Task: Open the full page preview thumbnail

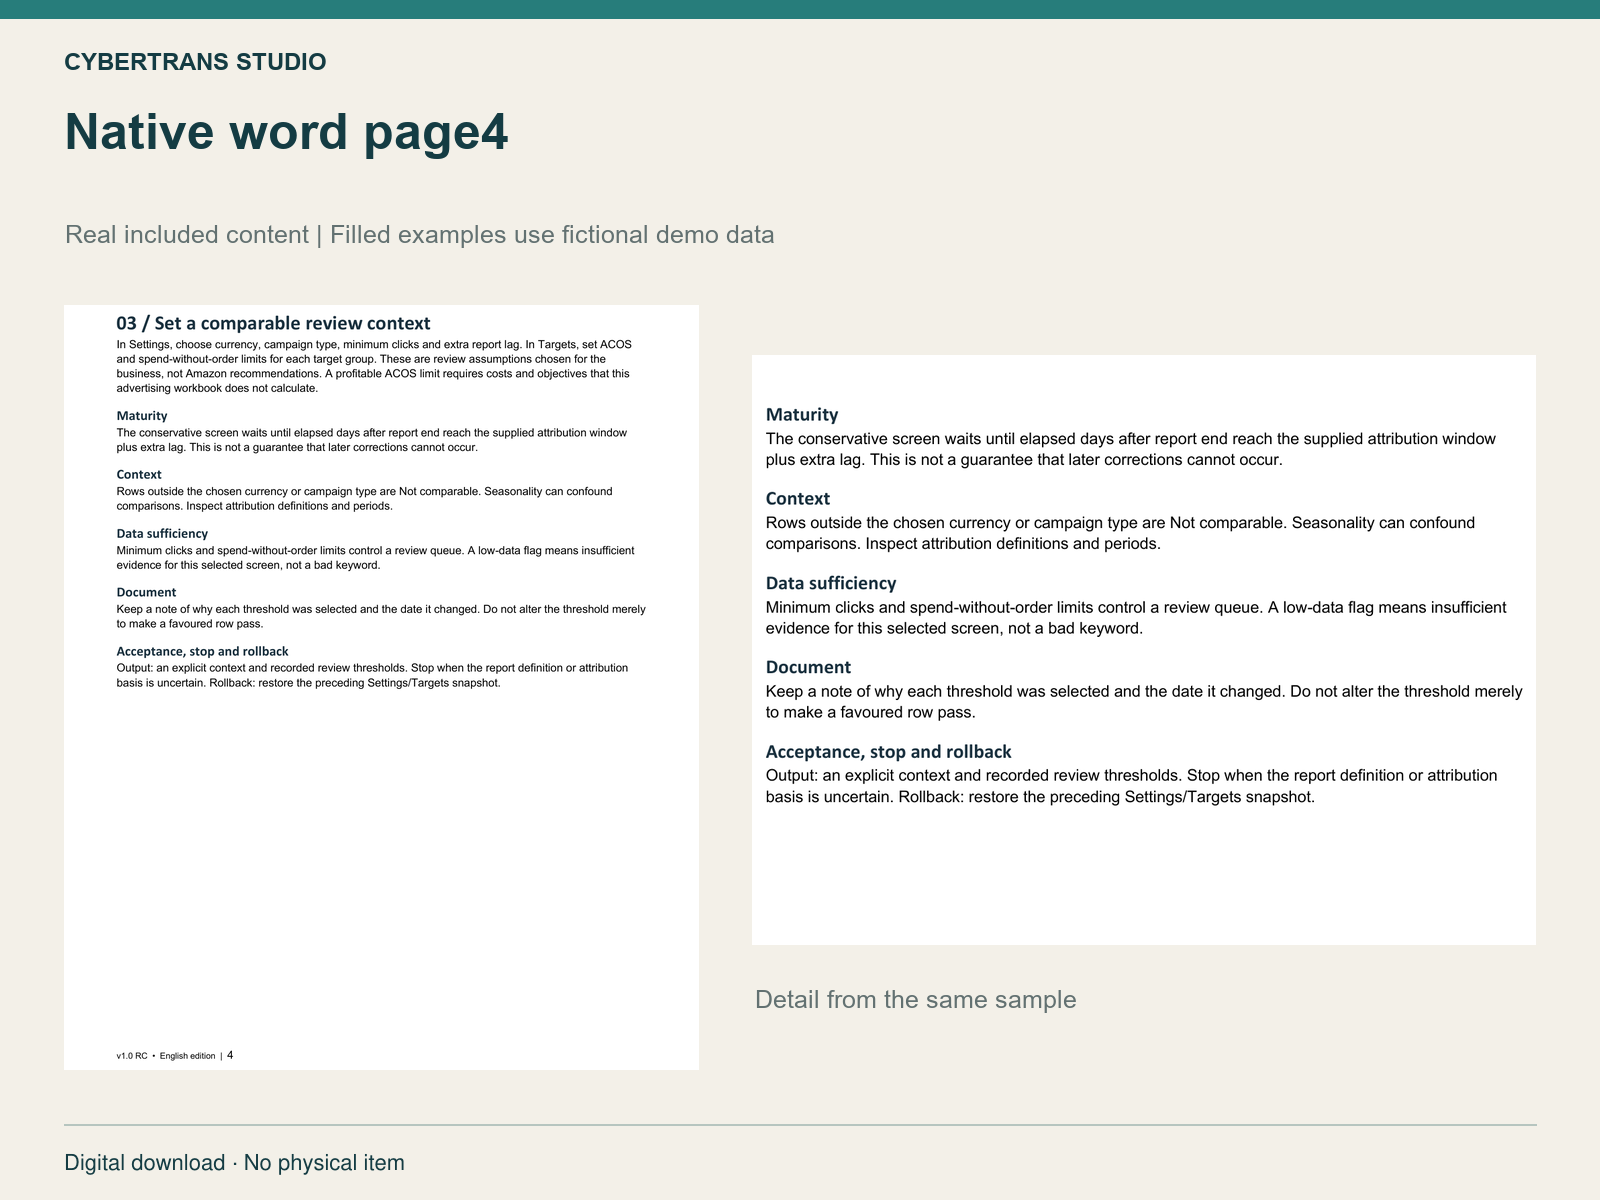Action: tap(381, 687)
